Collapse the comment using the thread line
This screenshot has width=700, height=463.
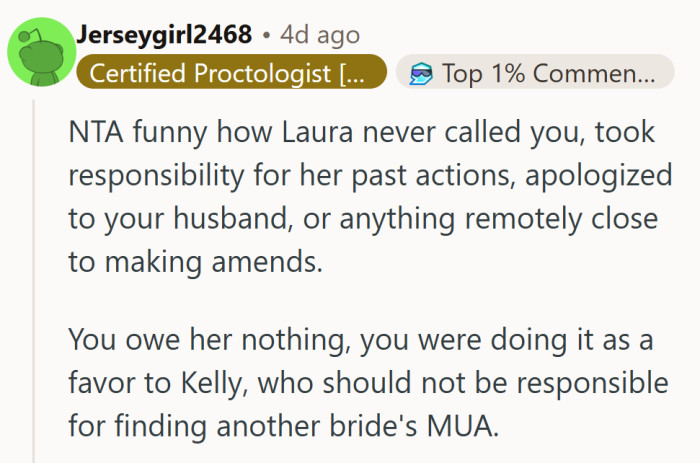tap(35, 280)
